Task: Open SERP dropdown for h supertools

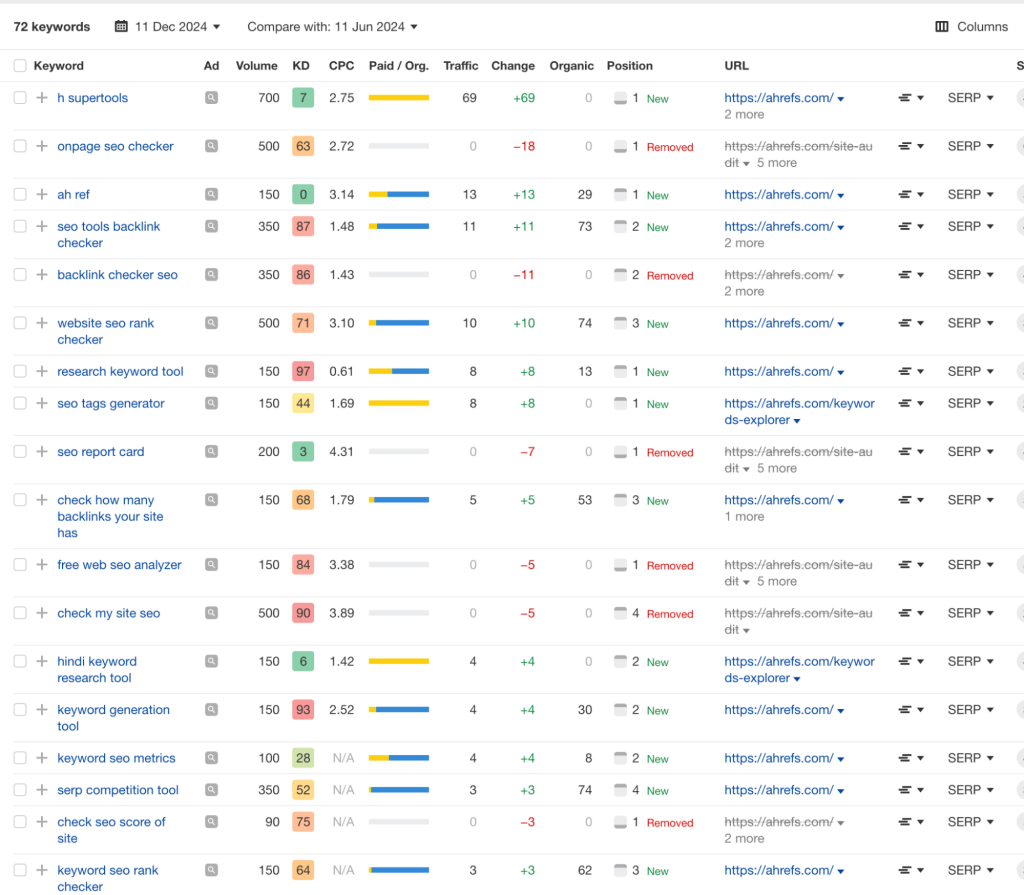Action: (x=970, y=97)
